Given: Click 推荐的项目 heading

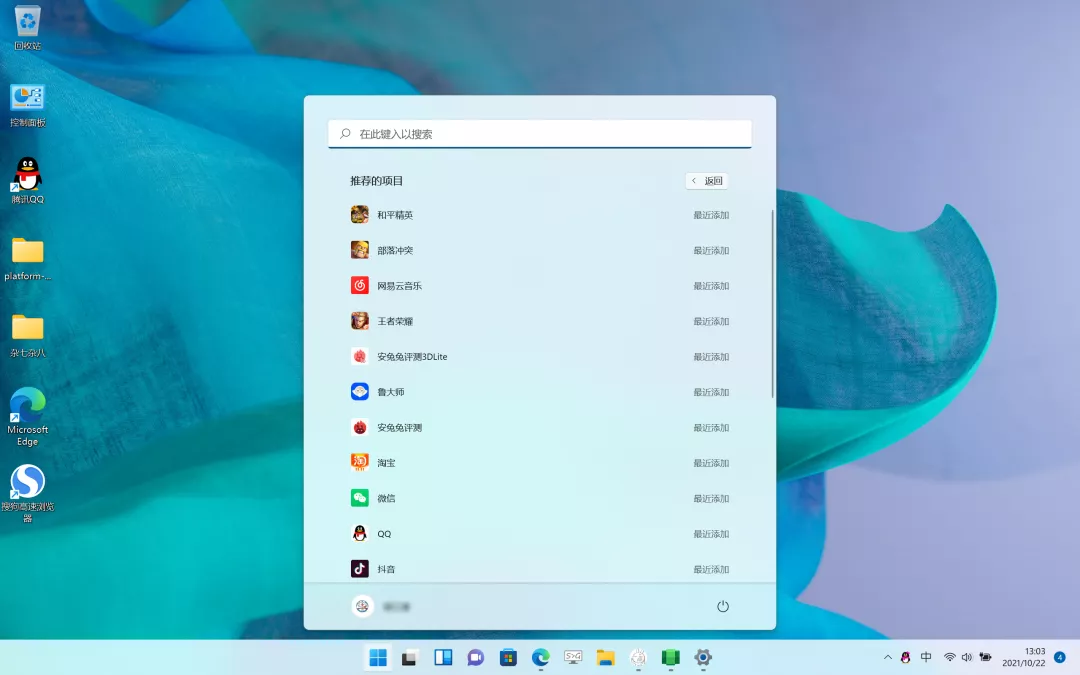Looking at the screenshot, I should [377, 180].
